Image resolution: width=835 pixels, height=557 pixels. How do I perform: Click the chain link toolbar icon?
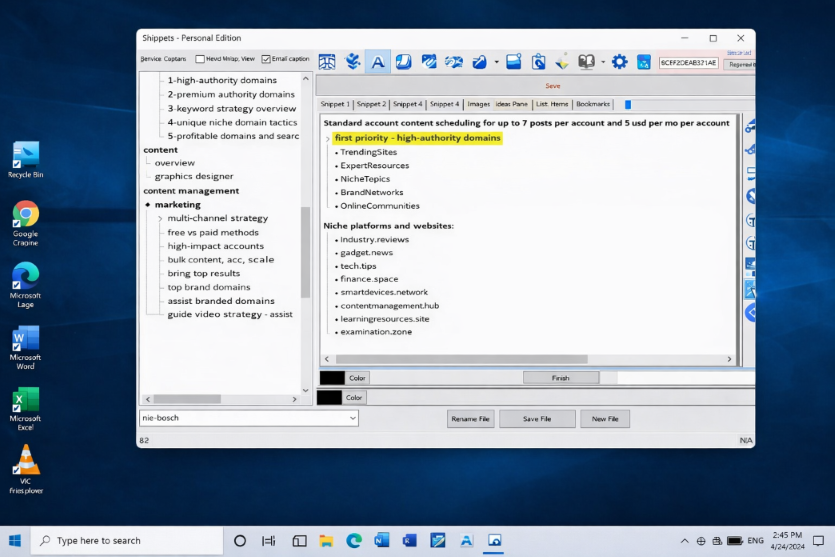click(x=454, y=62)
